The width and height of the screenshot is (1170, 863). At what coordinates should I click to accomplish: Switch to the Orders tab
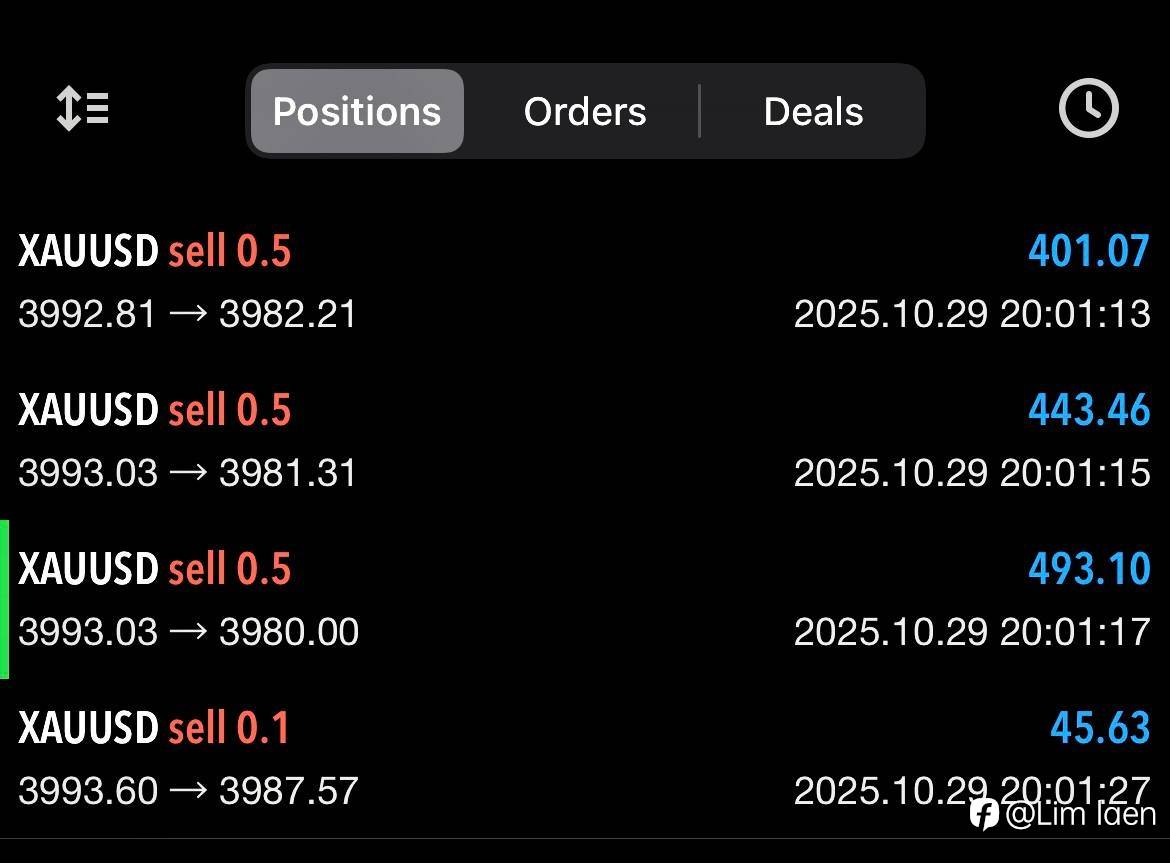(585, 111)
